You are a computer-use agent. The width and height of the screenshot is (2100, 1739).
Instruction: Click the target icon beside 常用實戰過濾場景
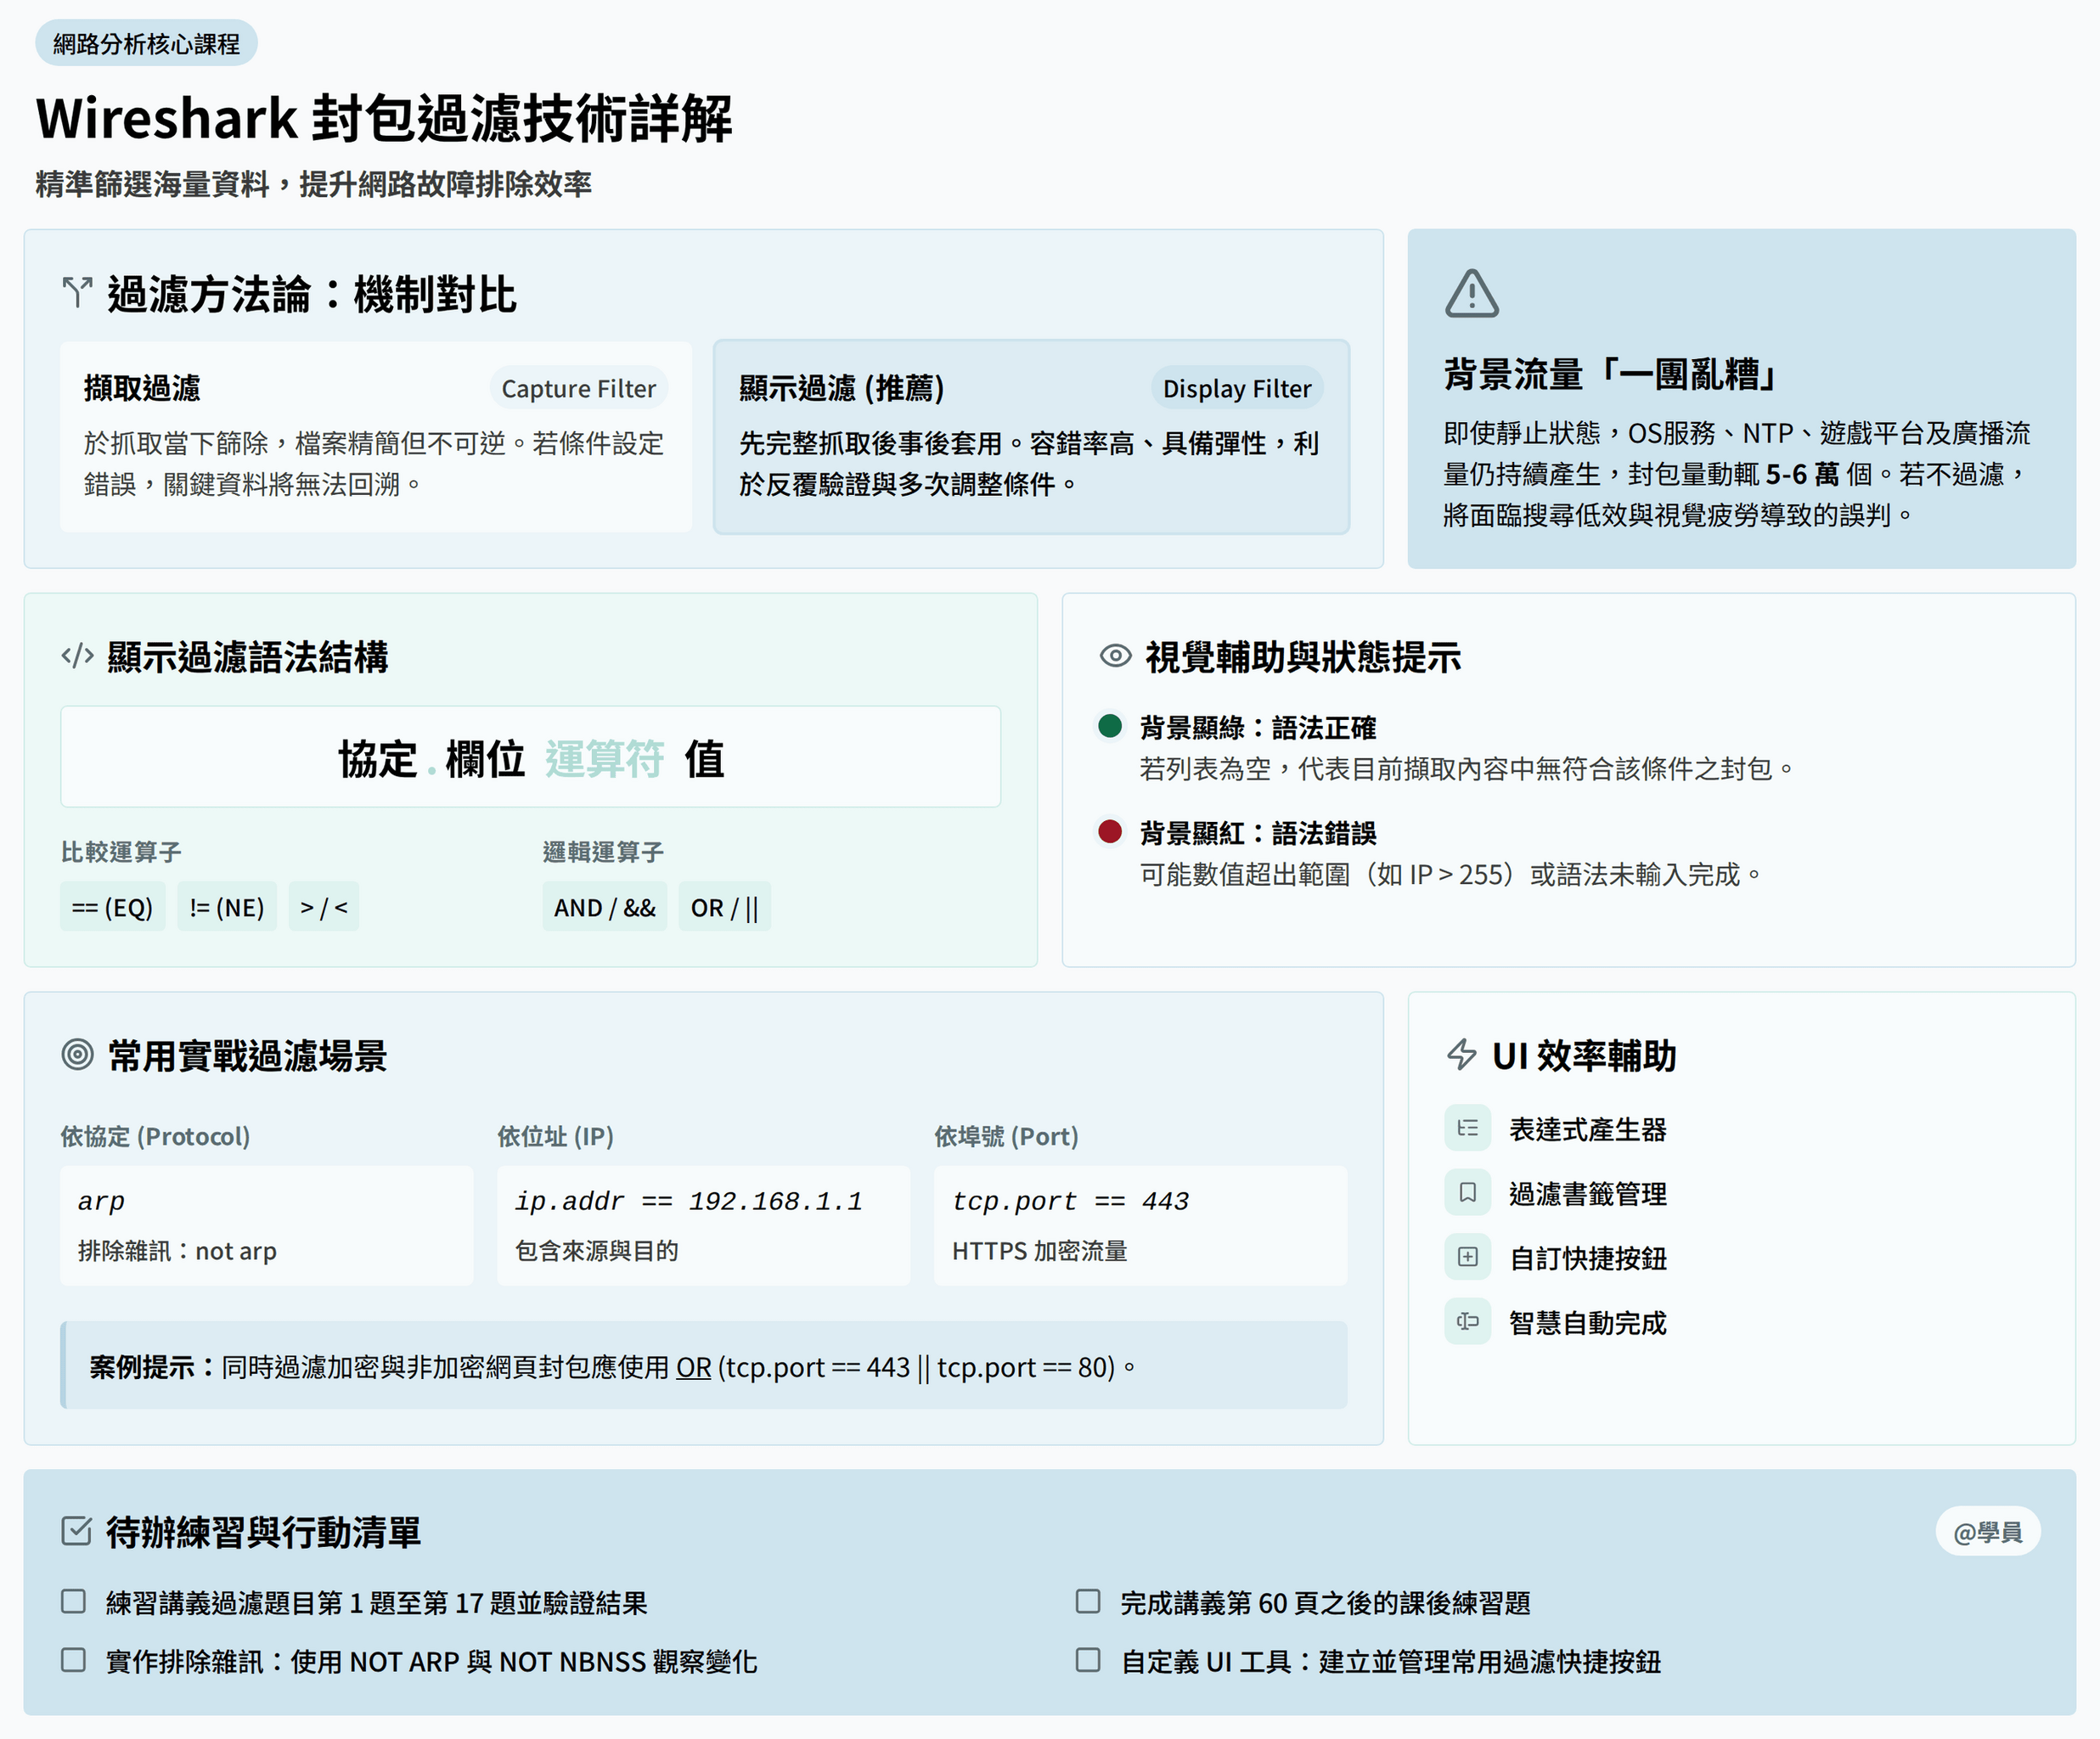click(x=78, y=1054)
